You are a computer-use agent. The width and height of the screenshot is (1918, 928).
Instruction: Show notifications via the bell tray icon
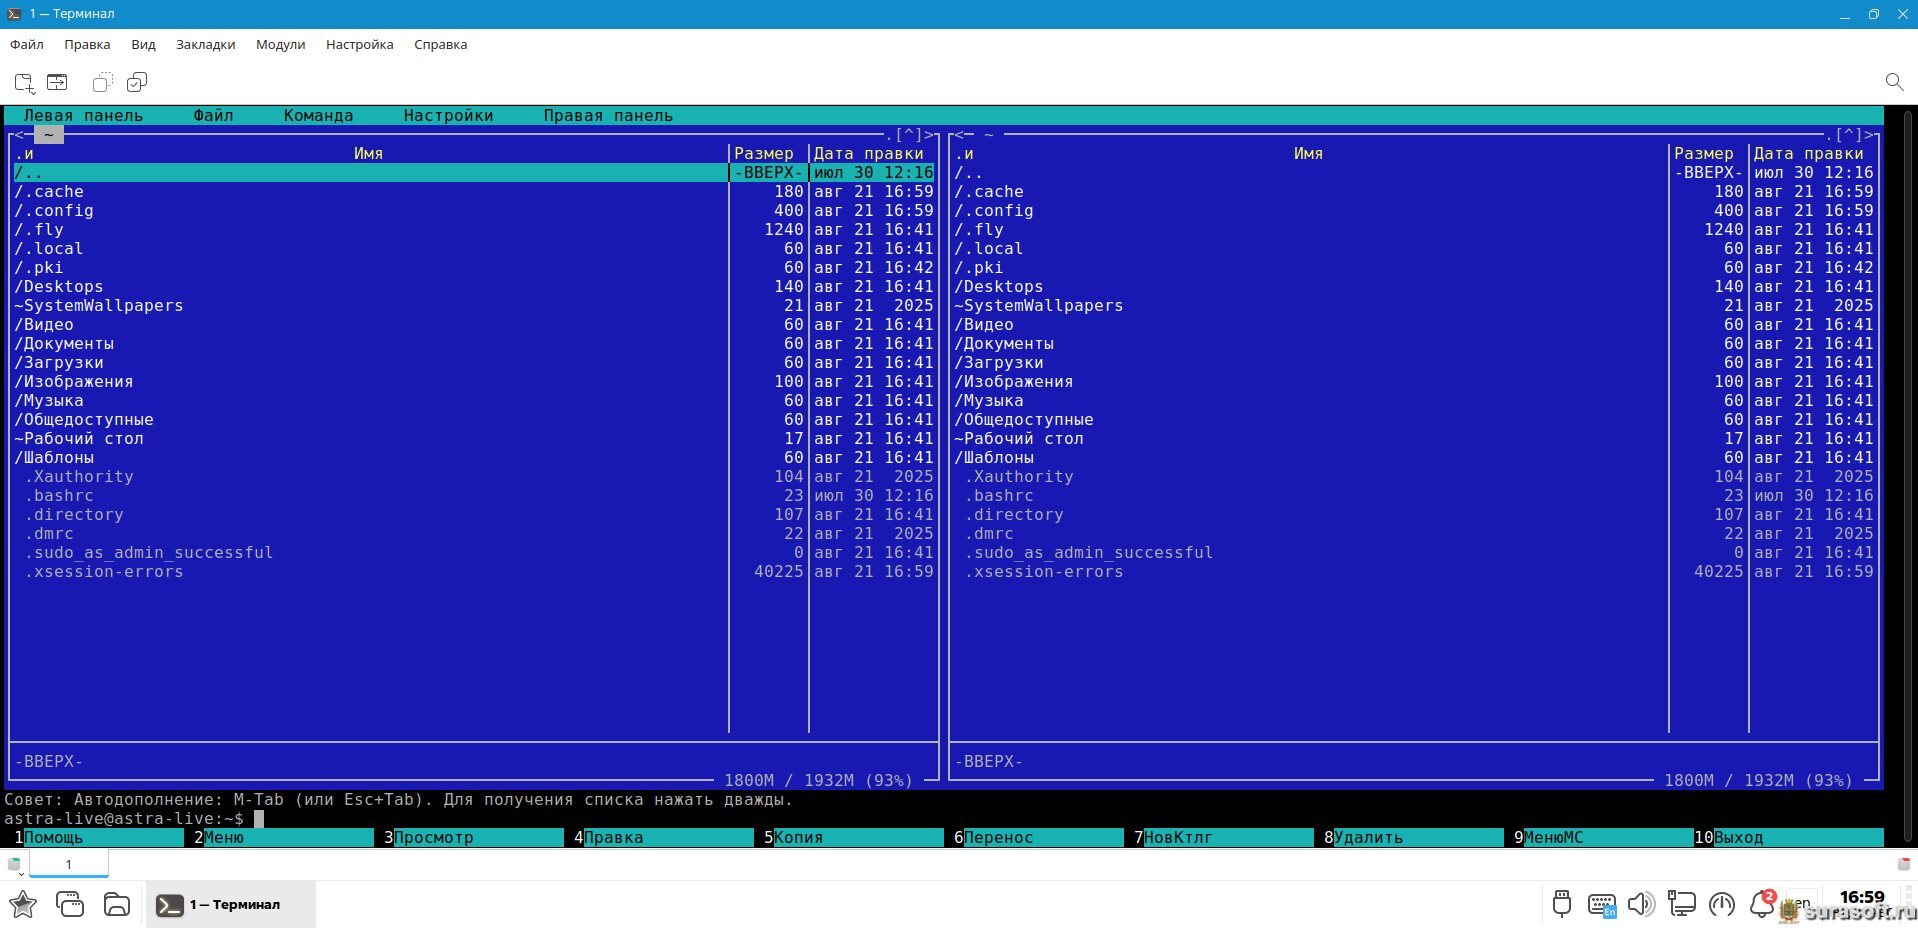pos(1762,904)
